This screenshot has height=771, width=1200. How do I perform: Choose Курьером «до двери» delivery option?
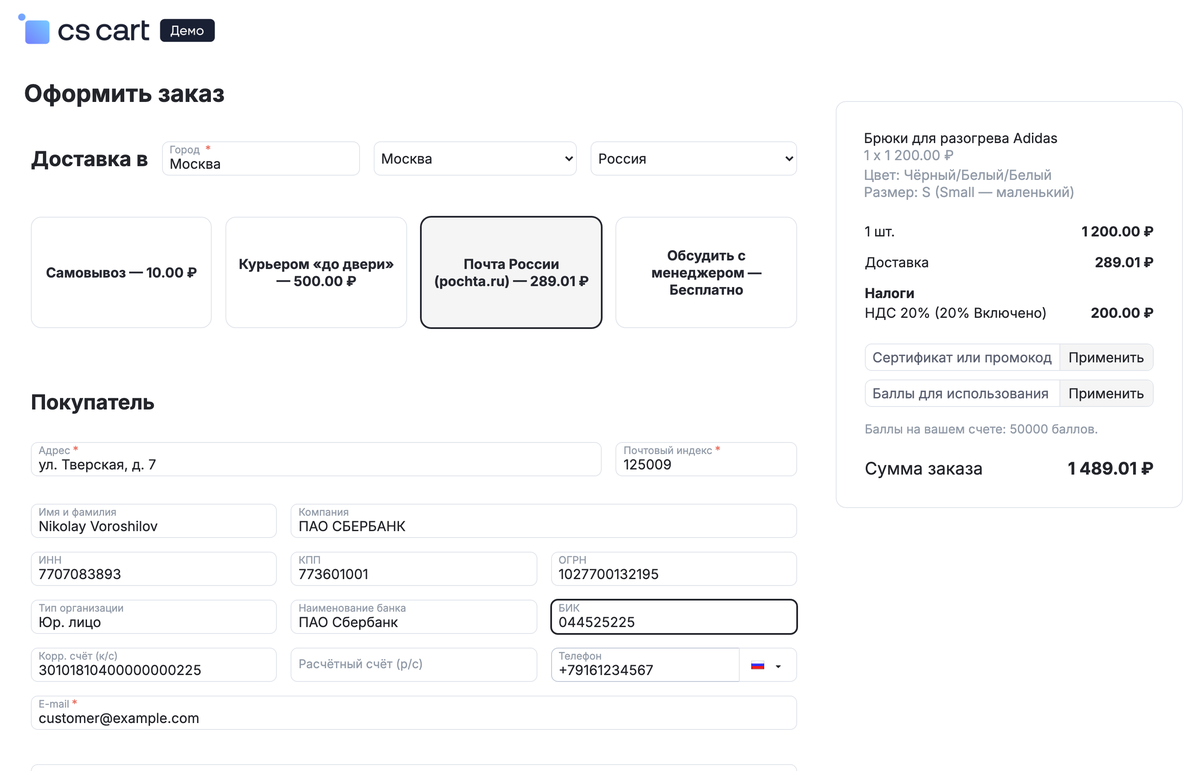(x=316, y=272)
